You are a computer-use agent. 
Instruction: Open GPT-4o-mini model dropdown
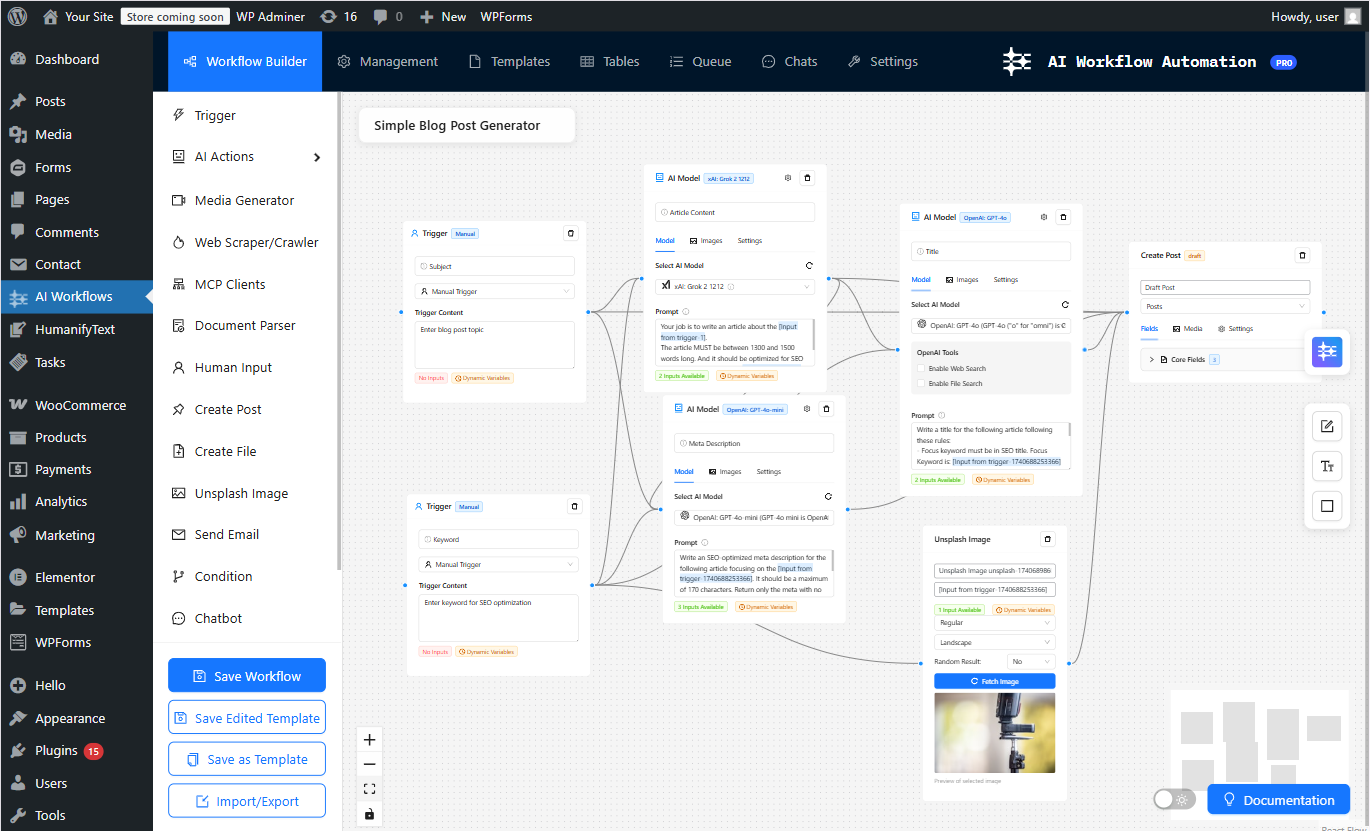pos(754,517)
